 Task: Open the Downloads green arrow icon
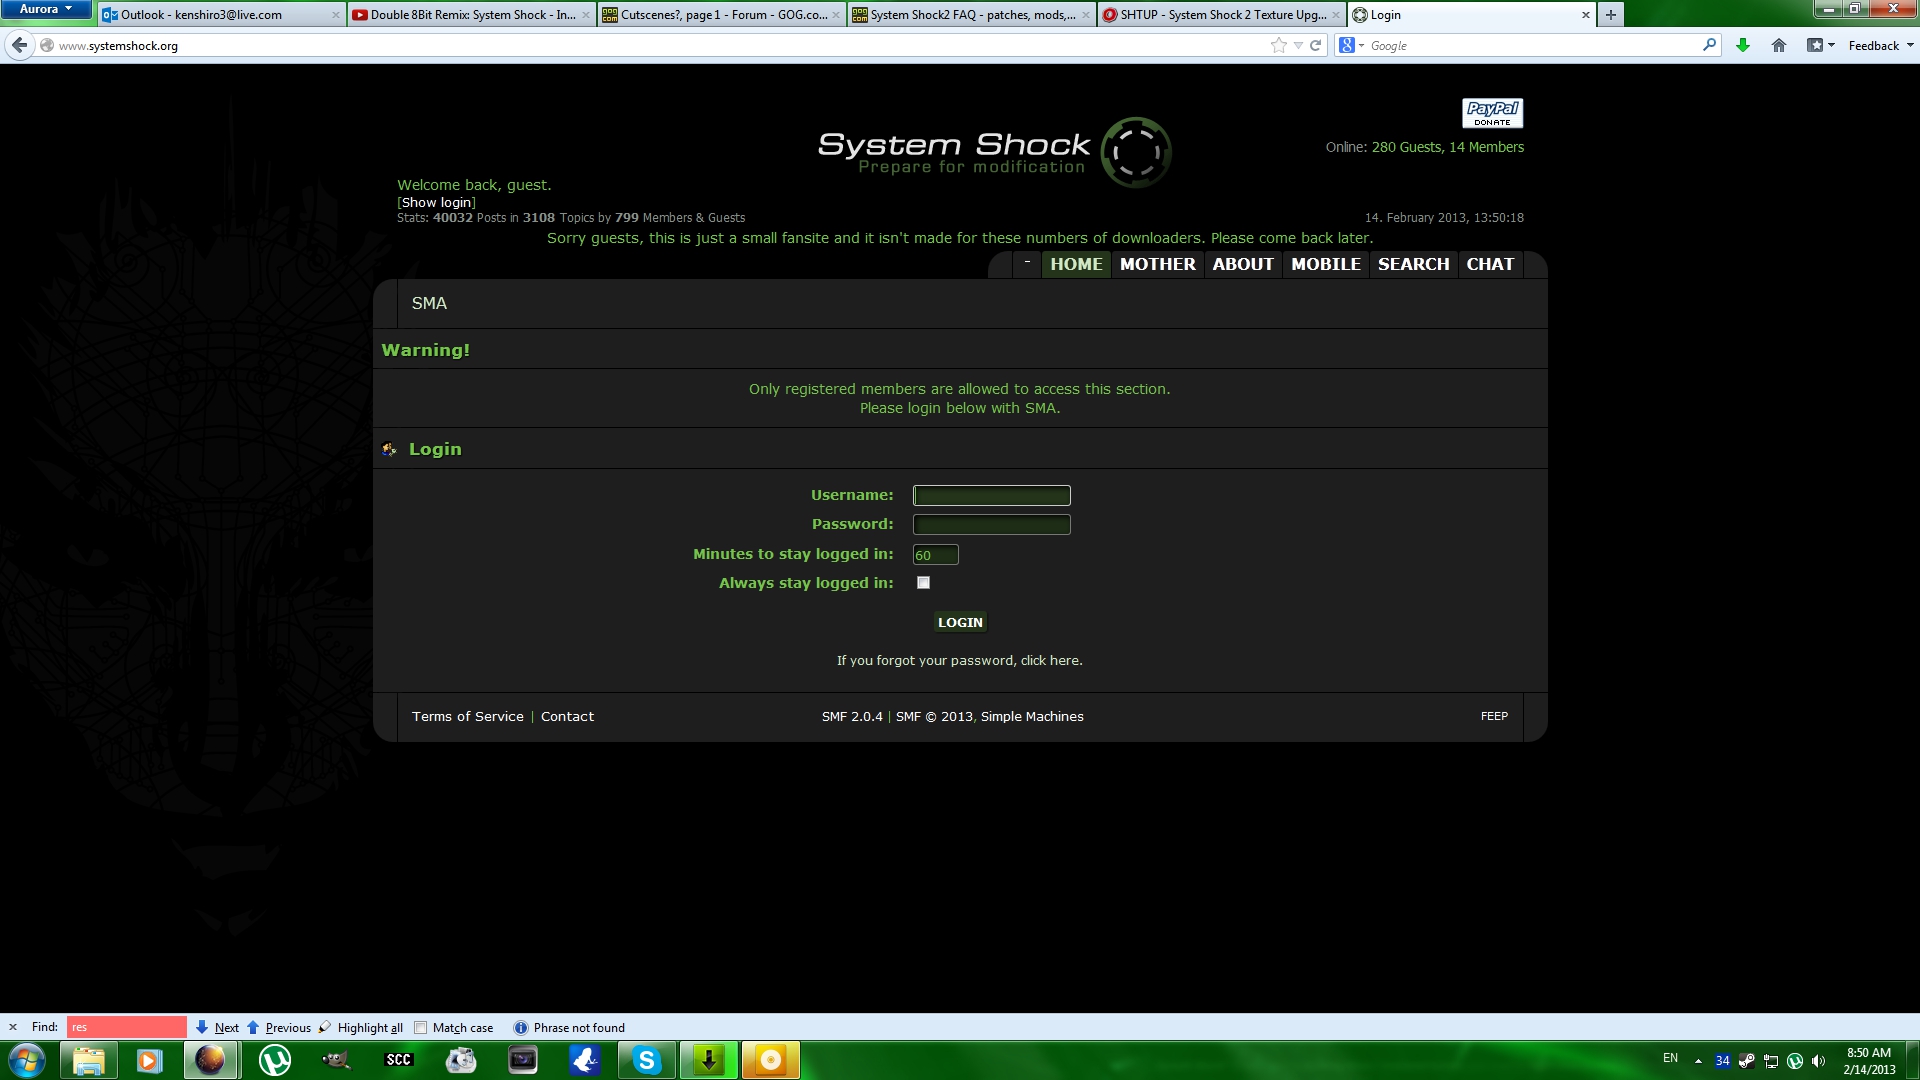(x=1743, y=45)
